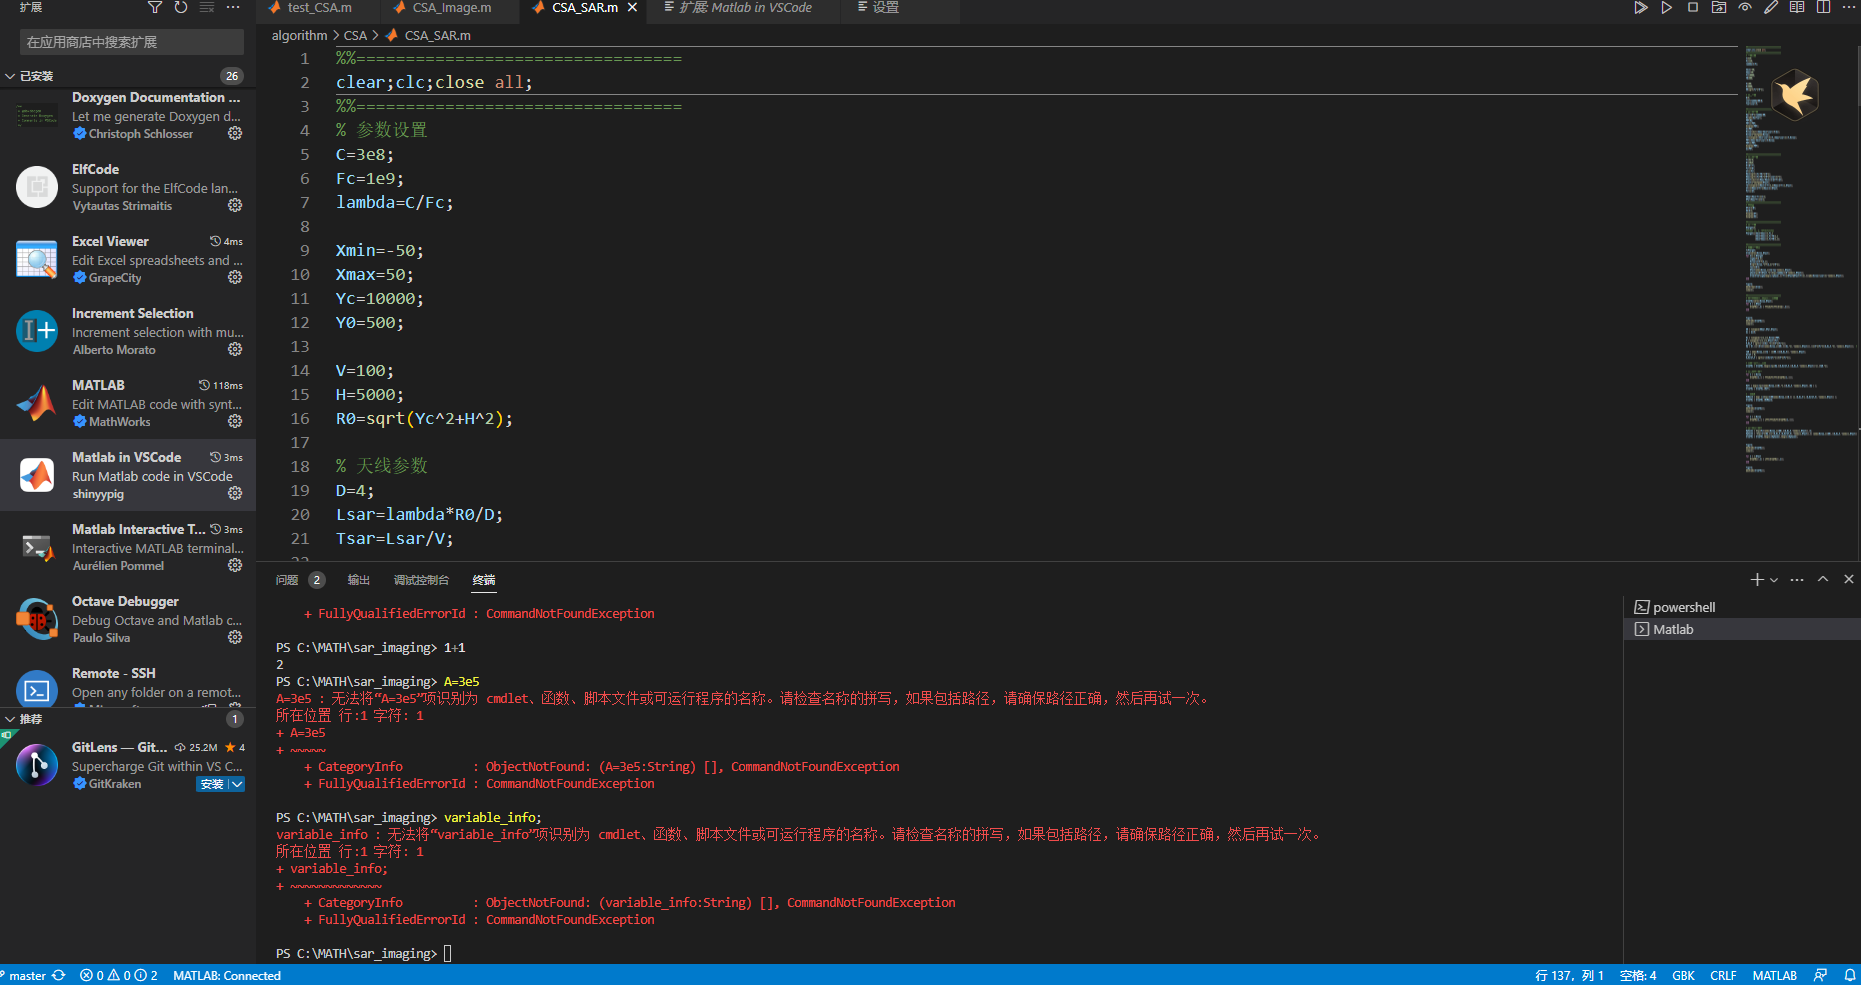Run the current MATLAB file with the play icon
Screen dimensions: 1861x985
[1666, 7]
